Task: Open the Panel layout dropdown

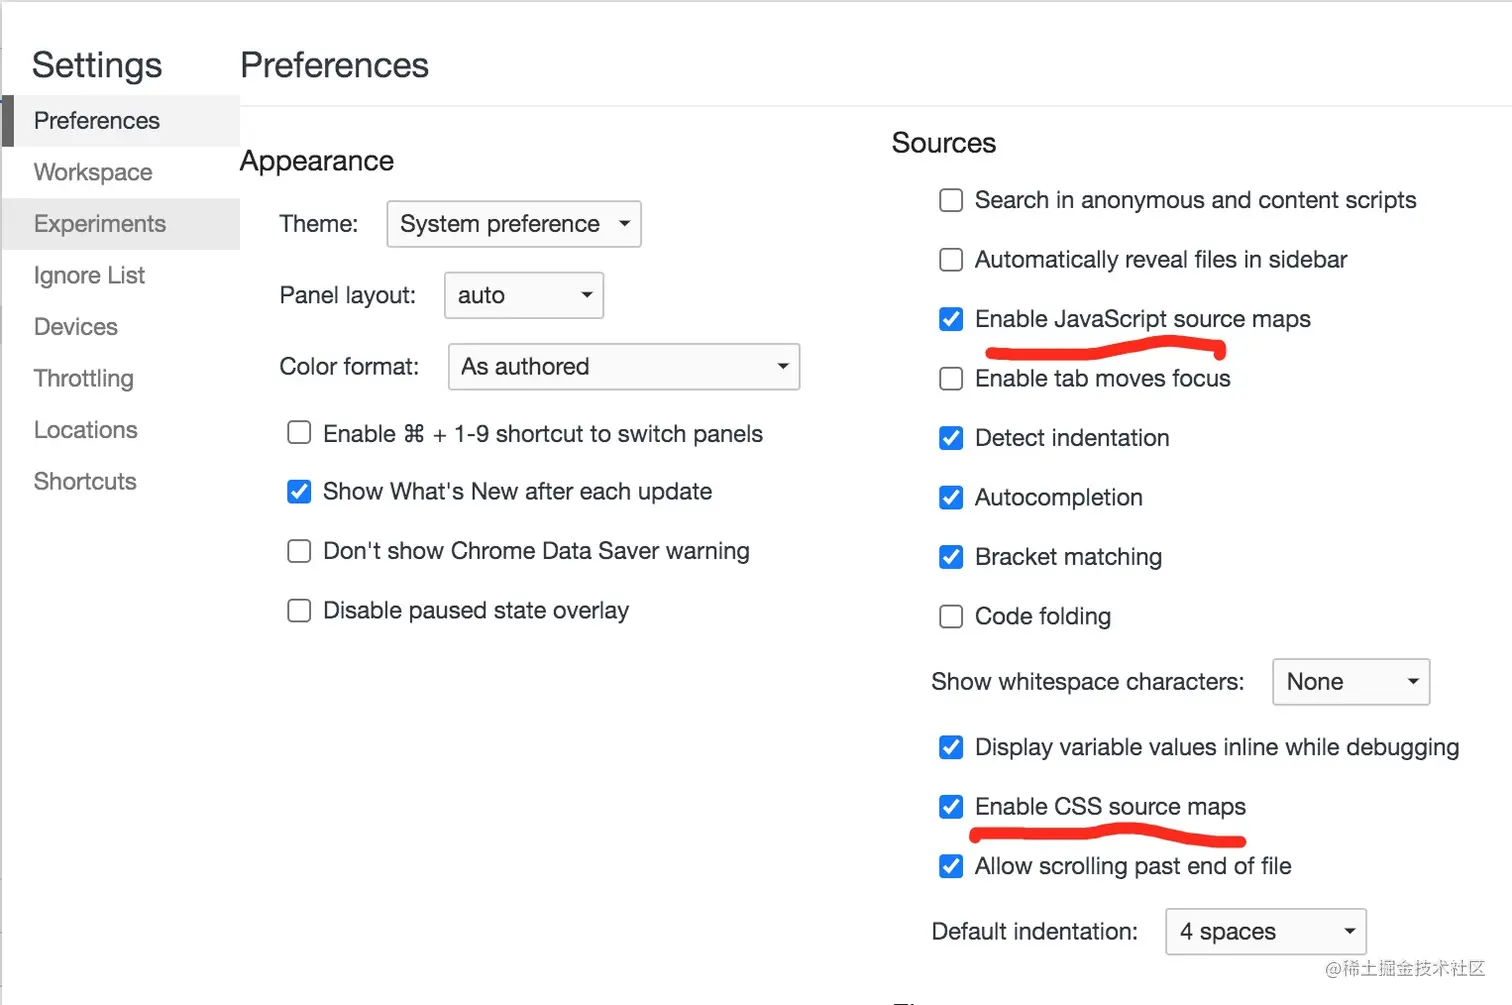Action: (x=524, y=295)
